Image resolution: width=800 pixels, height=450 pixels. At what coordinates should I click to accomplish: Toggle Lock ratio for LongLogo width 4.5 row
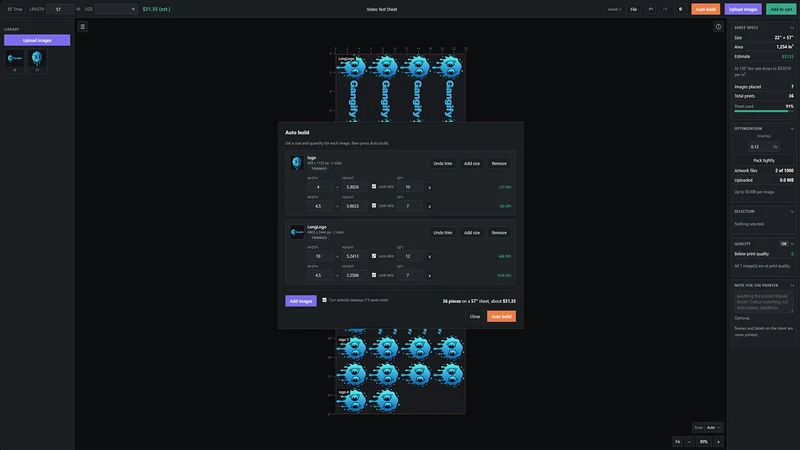(x=374, y=274)
